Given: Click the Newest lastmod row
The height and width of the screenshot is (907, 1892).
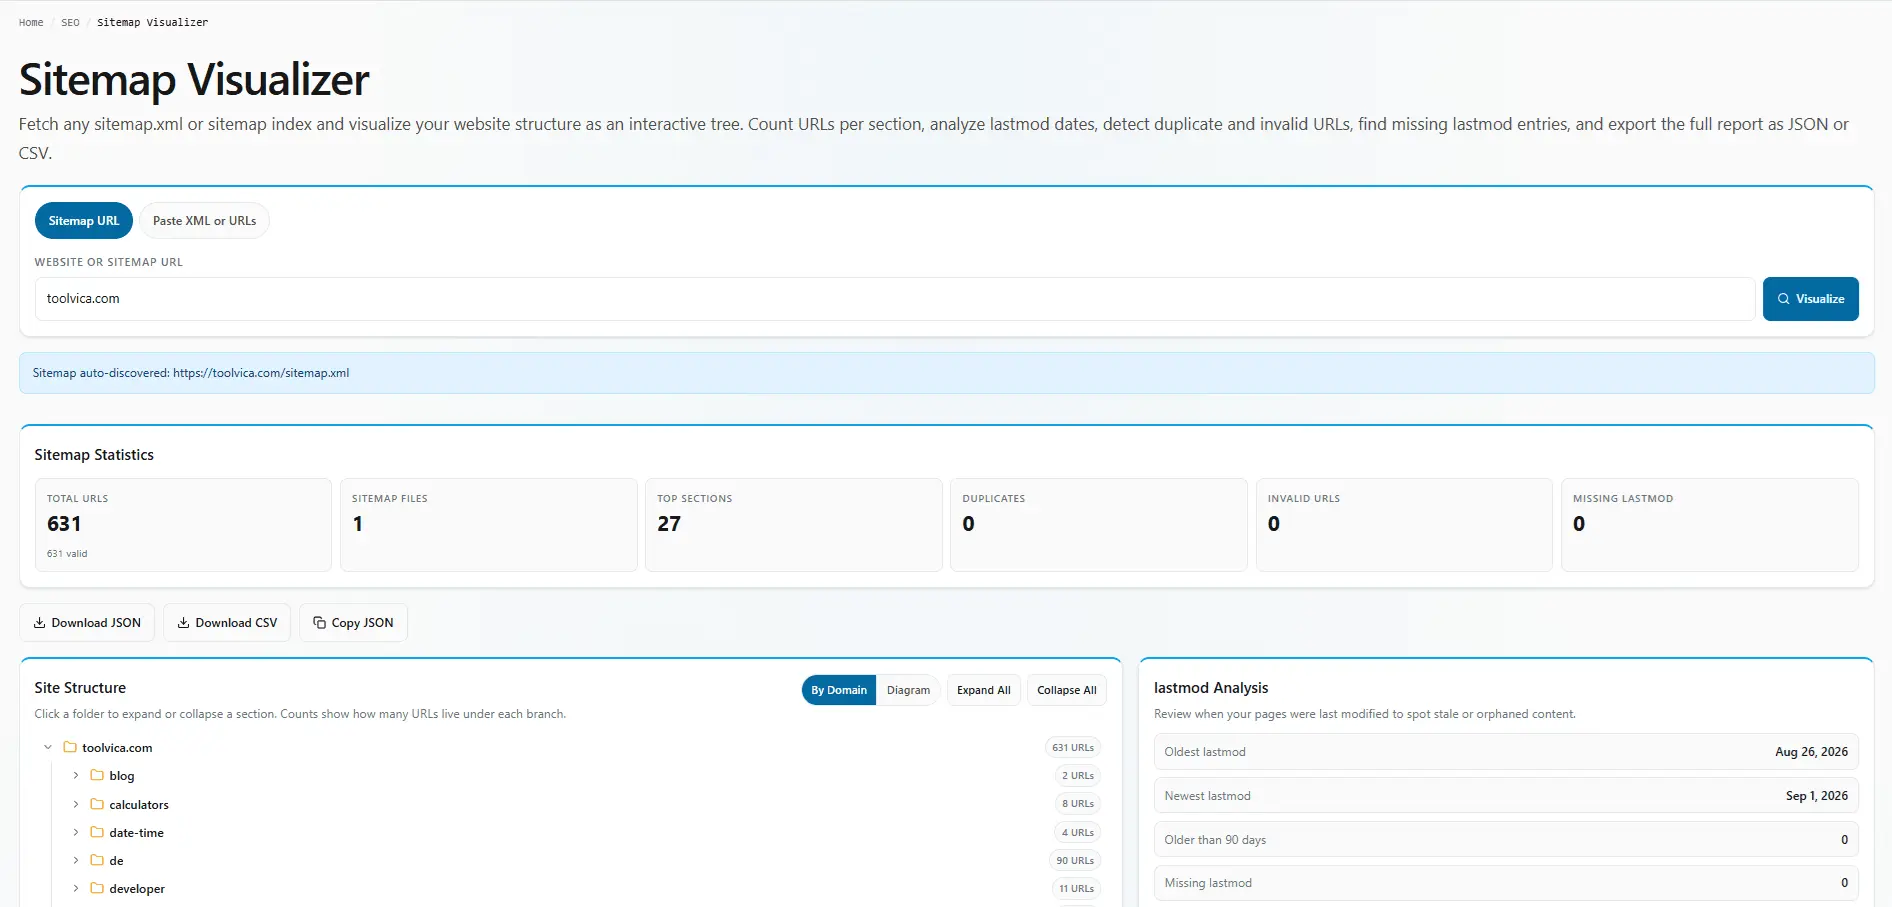Looking at the screenshot, I should pyautogui.click(x=1506, y=796).
